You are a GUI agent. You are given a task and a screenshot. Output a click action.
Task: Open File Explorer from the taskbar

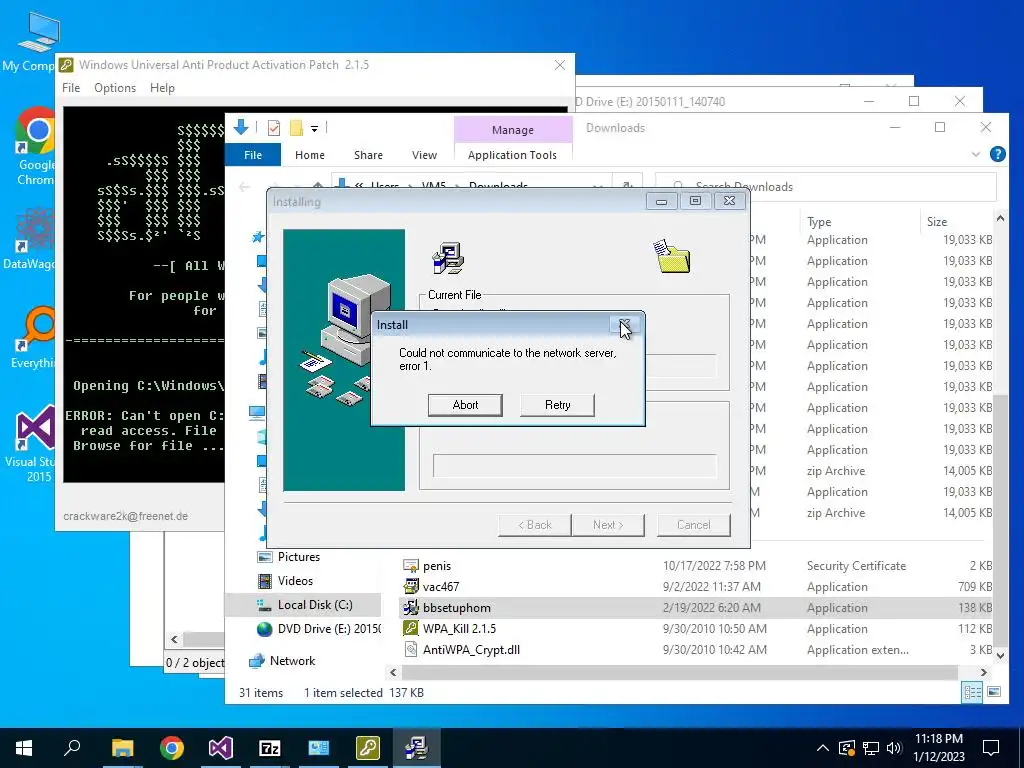(122, 748)
